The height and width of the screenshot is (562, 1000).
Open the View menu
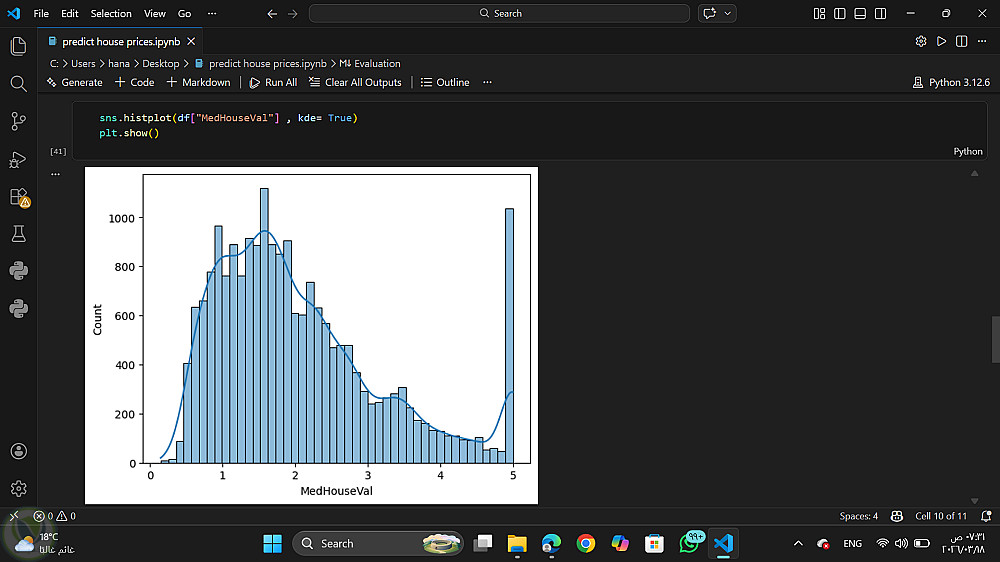coord(154,13)
